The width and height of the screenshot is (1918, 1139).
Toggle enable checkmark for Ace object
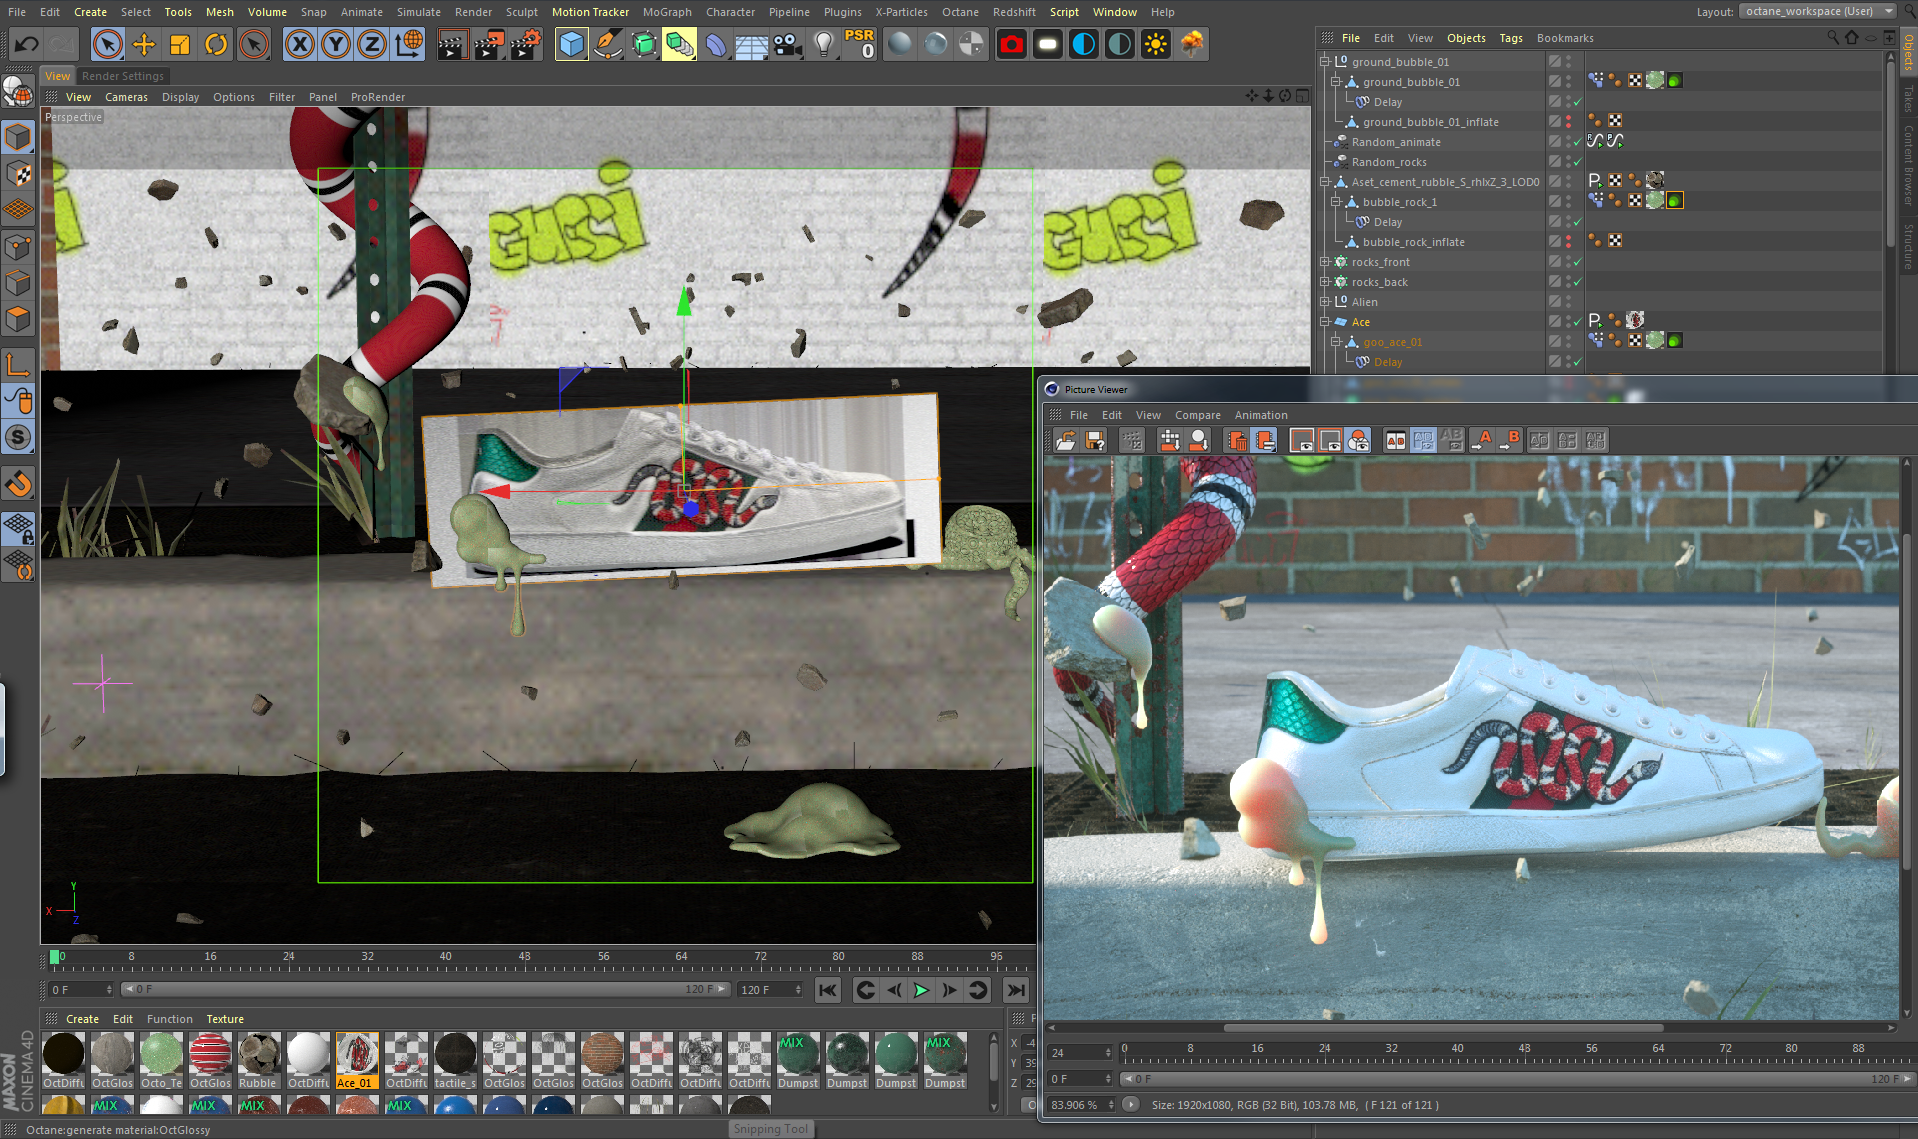pos(1577,322)
